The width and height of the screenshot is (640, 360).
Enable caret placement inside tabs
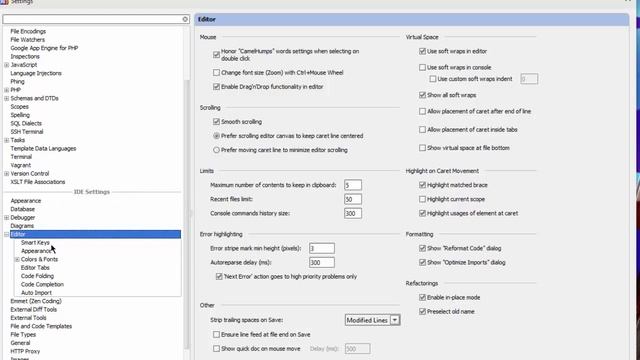point(422,130)
